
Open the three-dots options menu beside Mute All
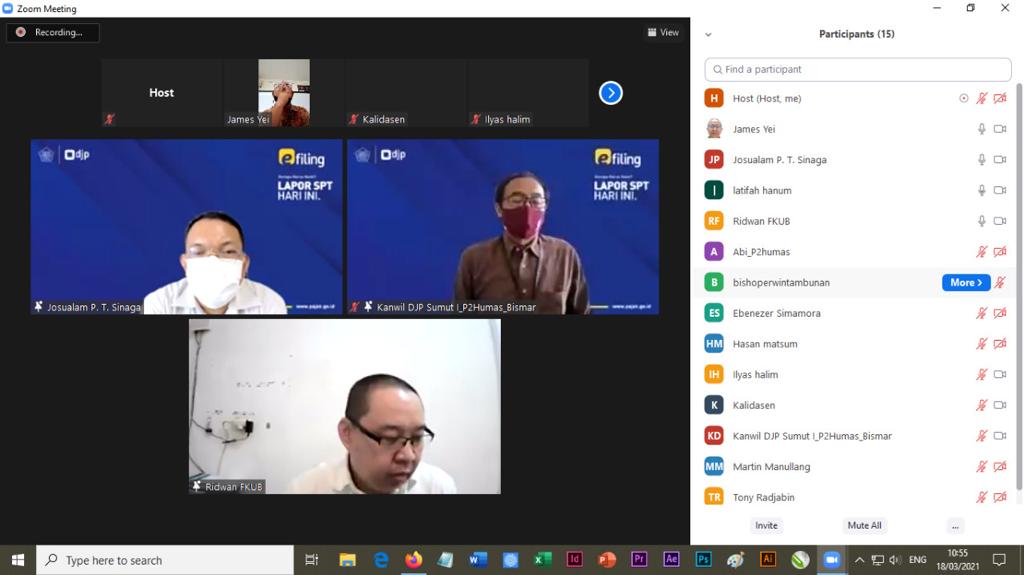click(x=955, y=525)
